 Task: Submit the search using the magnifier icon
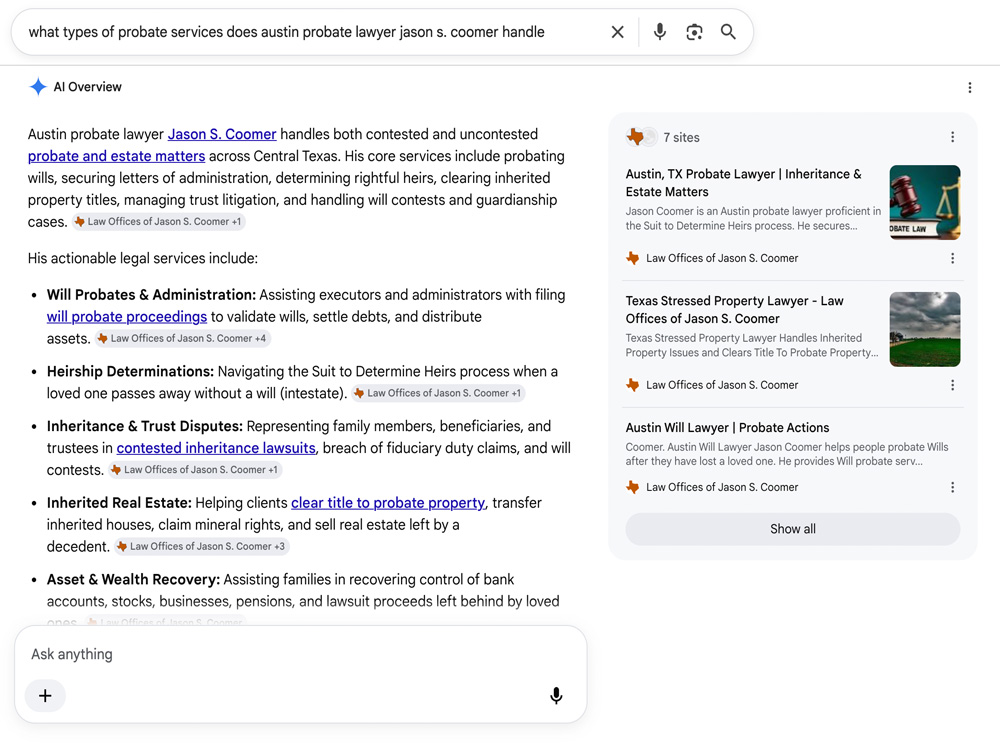[x=728, y=32]
